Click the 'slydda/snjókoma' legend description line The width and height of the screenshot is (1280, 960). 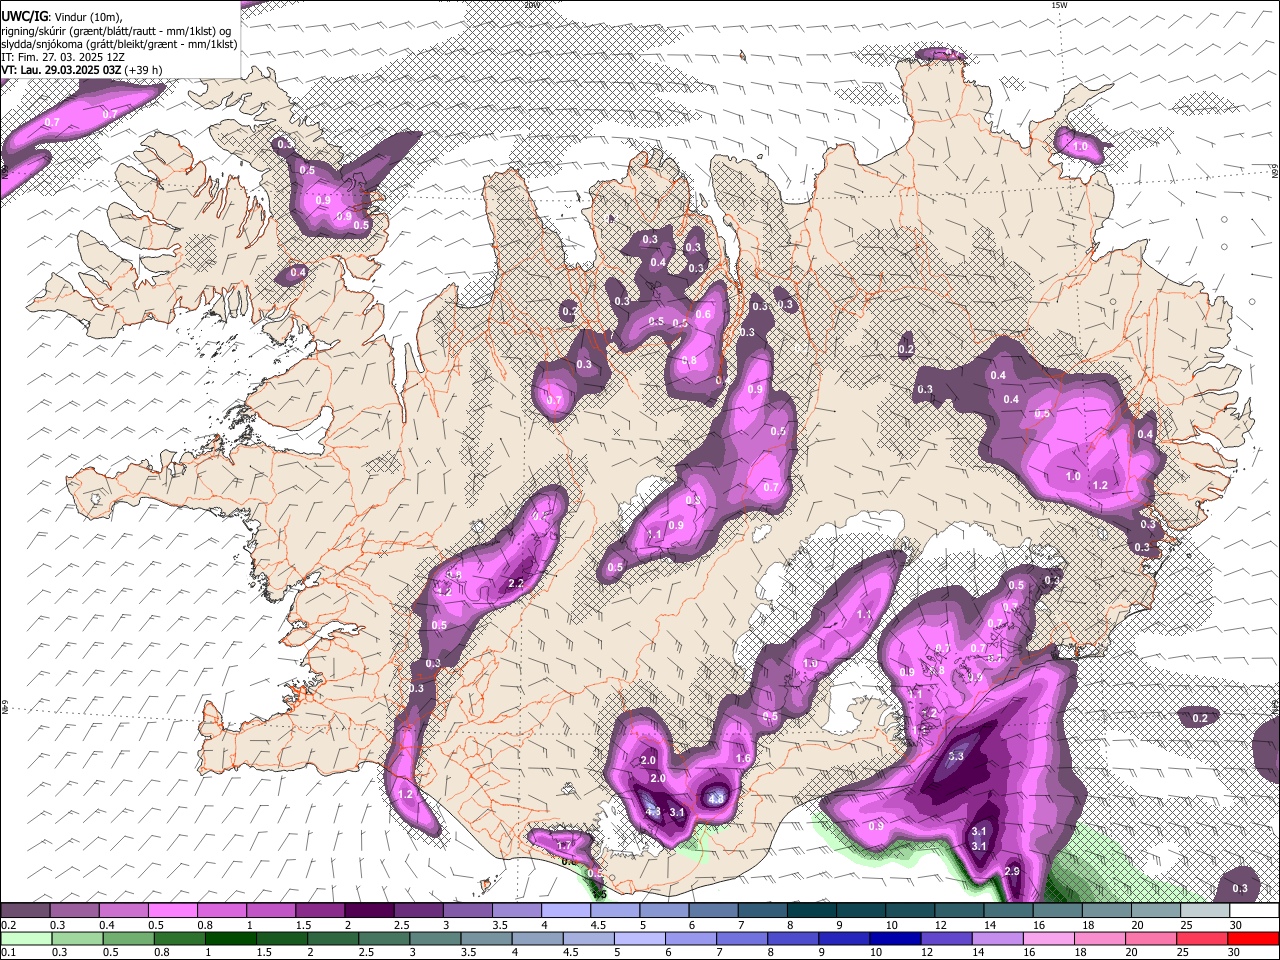(x=119, y=44)
